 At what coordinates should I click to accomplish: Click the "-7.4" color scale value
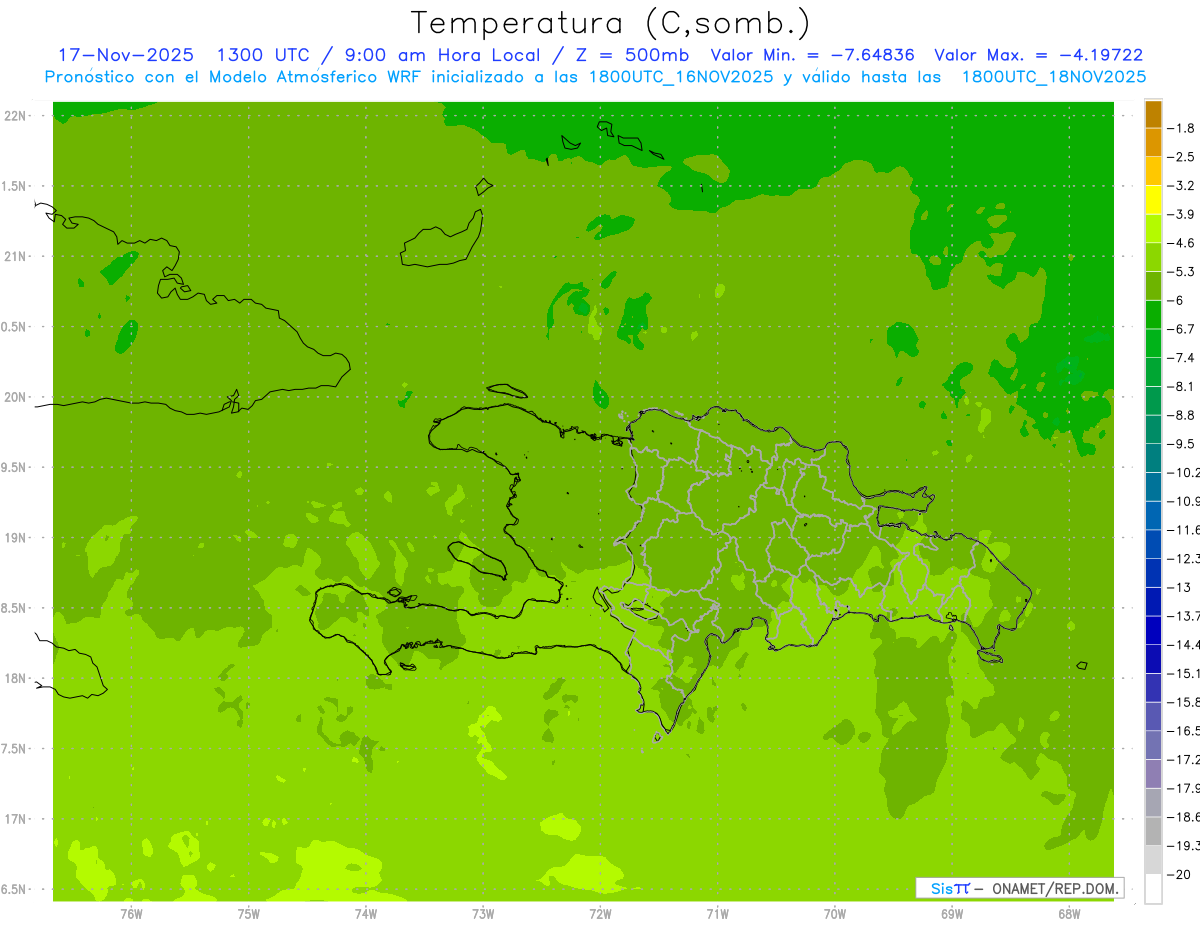point(1182,358)
